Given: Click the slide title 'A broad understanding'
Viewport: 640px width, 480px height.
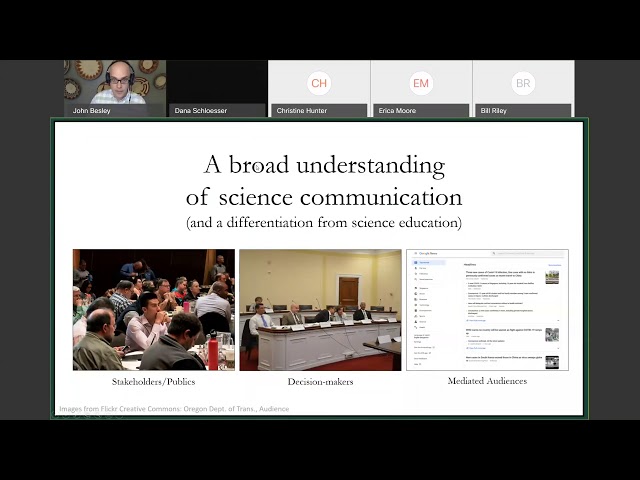Looking at the screenshot, I should 324,166.
